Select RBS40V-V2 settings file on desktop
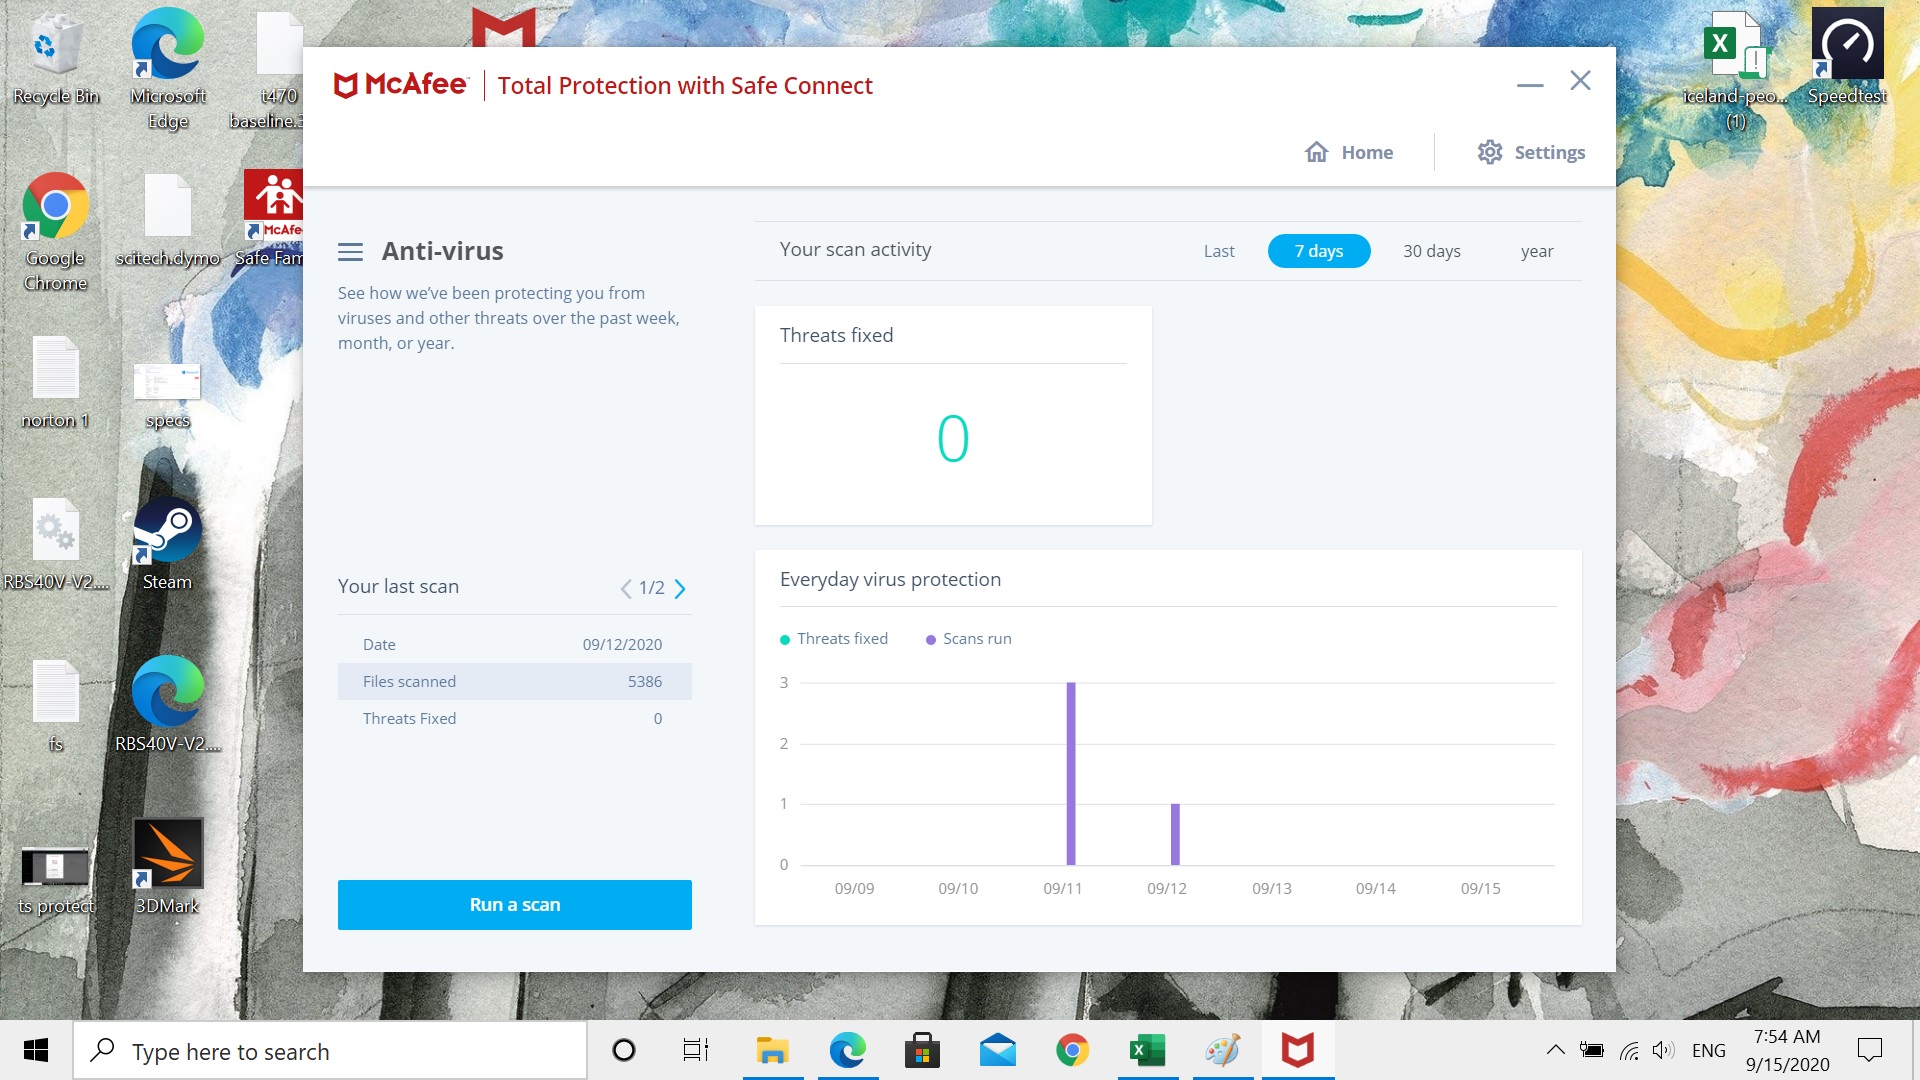Screen dimensions: 1920x1080 56,545
